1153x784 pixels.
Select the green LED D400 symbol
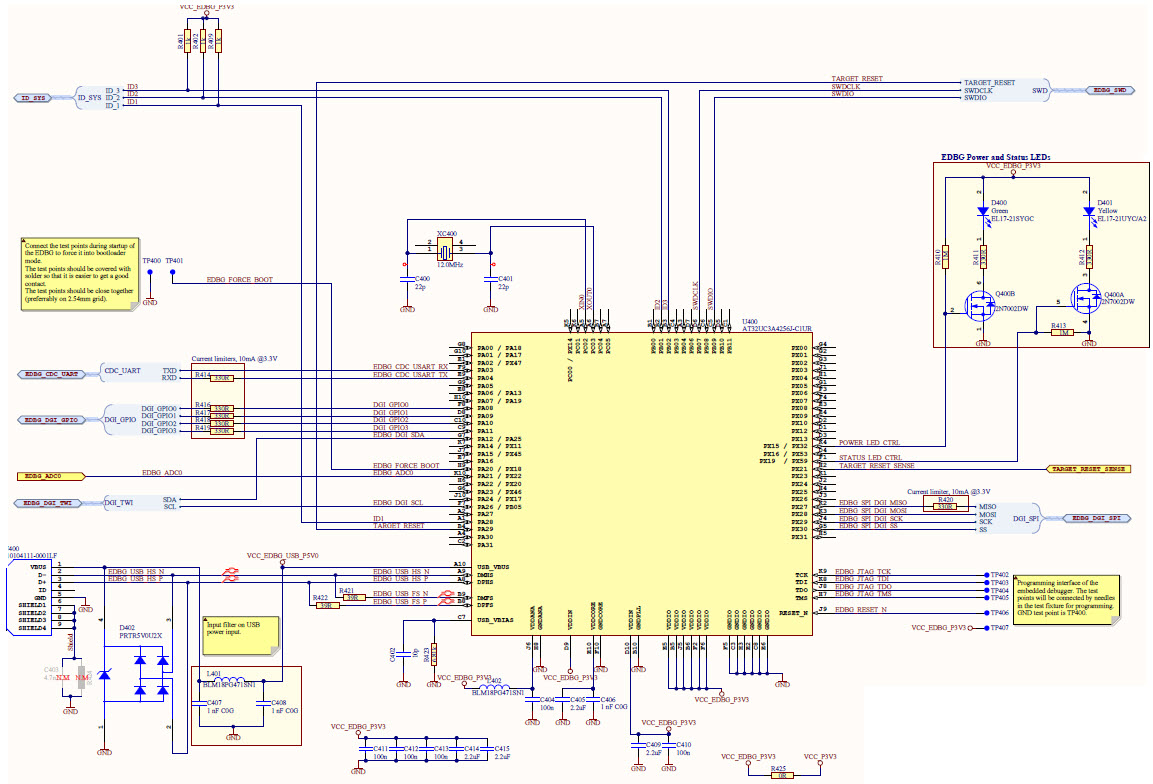click(981, 210)
